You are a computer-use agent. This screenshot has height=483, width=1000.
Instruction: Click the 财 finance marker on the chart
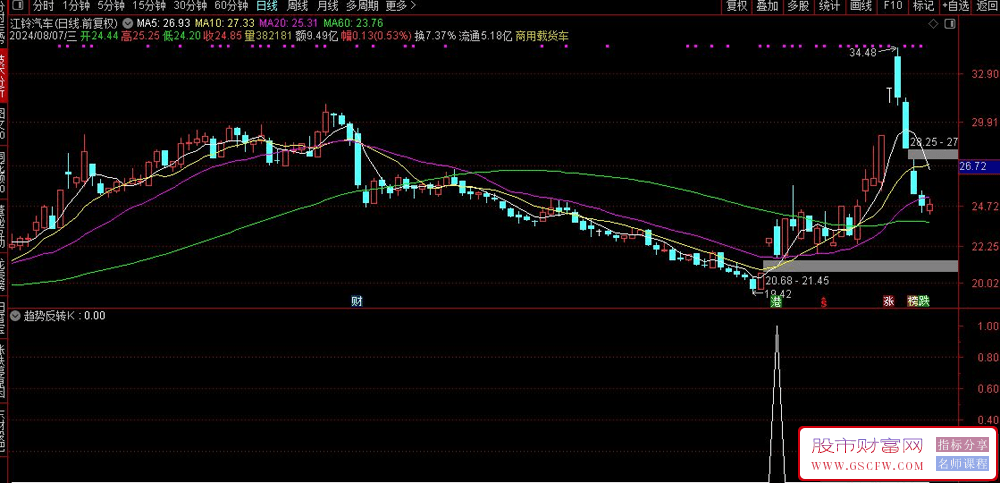357,301
